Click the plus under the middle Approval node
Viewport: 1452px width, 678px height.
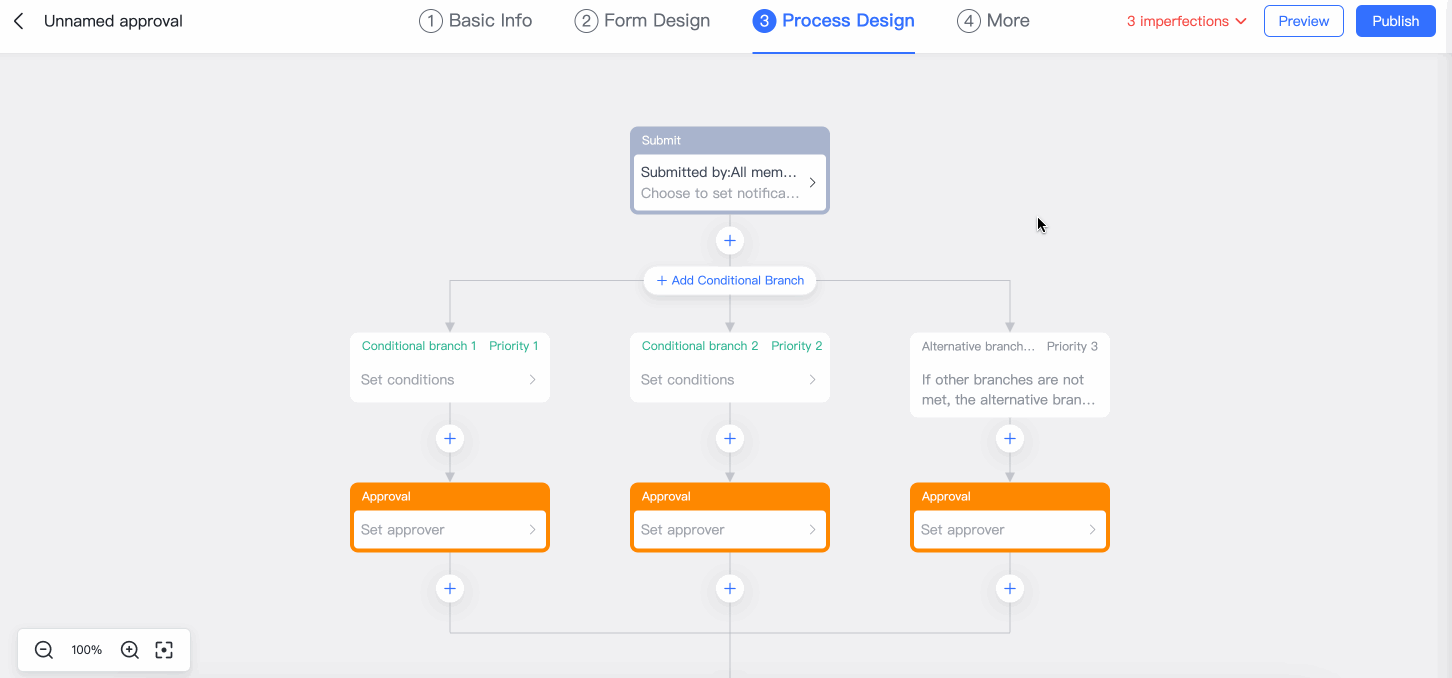pos(729,588)
